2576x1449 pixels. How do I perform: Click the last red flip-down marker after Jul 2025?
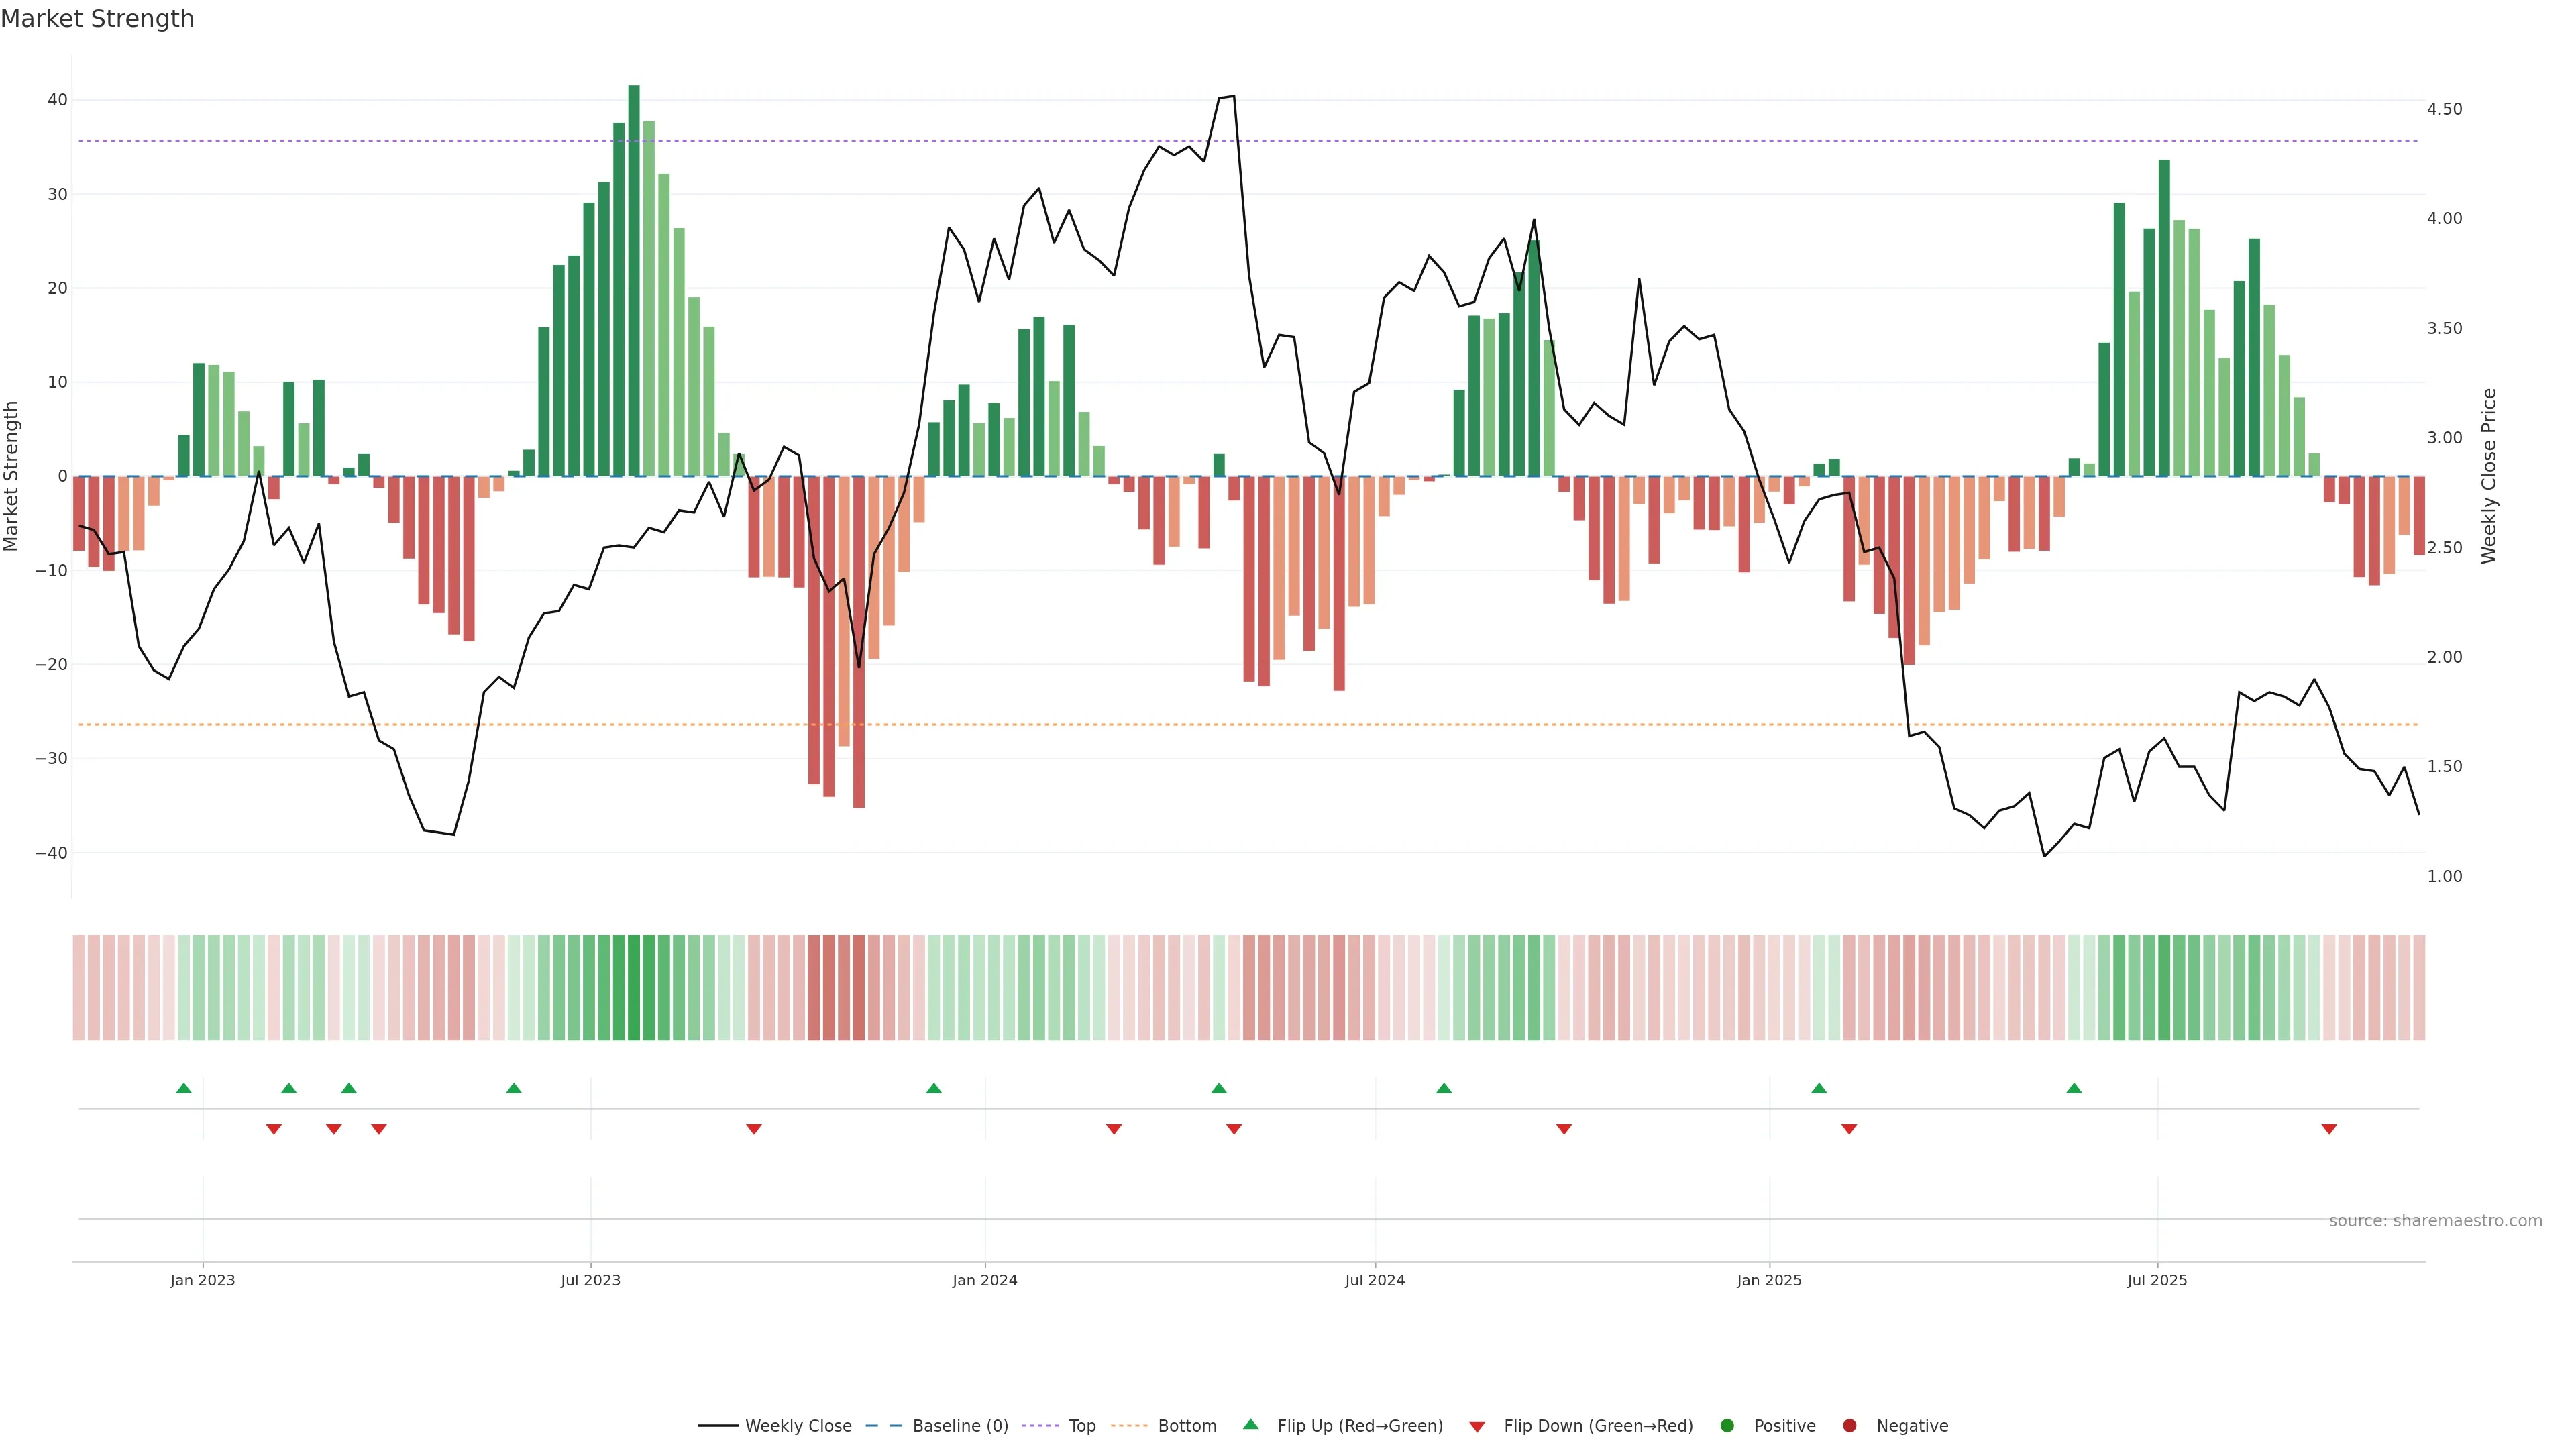[x=2329, y=1129]
